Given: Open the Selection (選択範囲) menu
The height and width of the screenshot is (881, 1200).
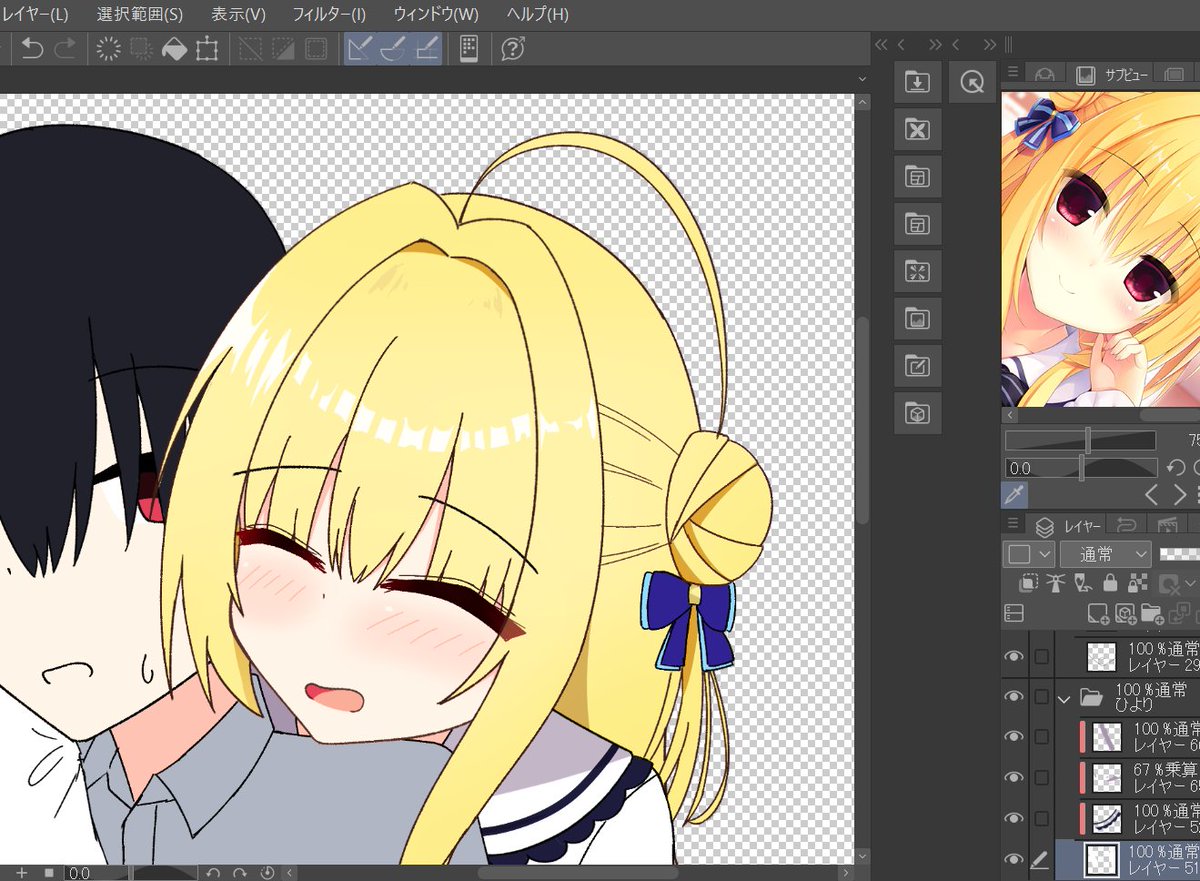Looking at the screenshot, I should click(140, 14).
